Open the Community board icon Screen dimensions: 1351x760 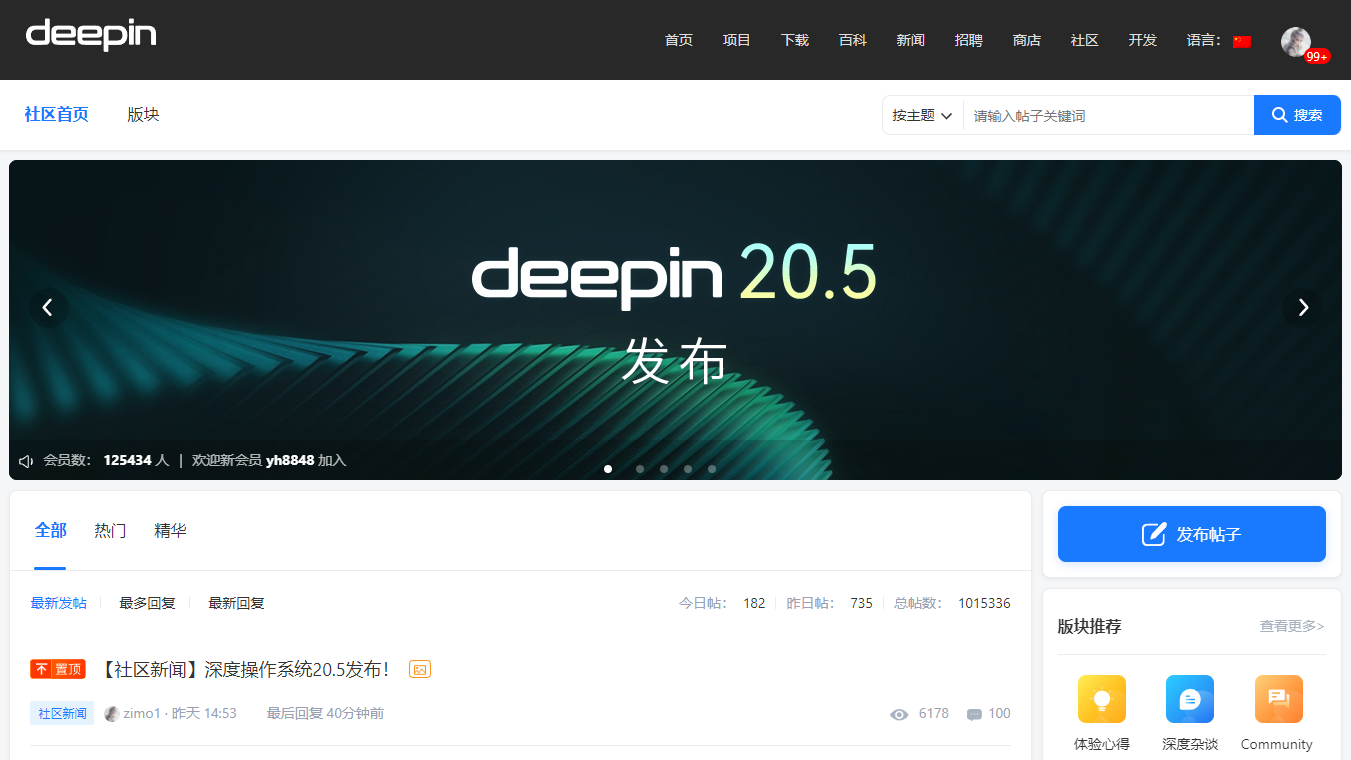click(1279, 699)
